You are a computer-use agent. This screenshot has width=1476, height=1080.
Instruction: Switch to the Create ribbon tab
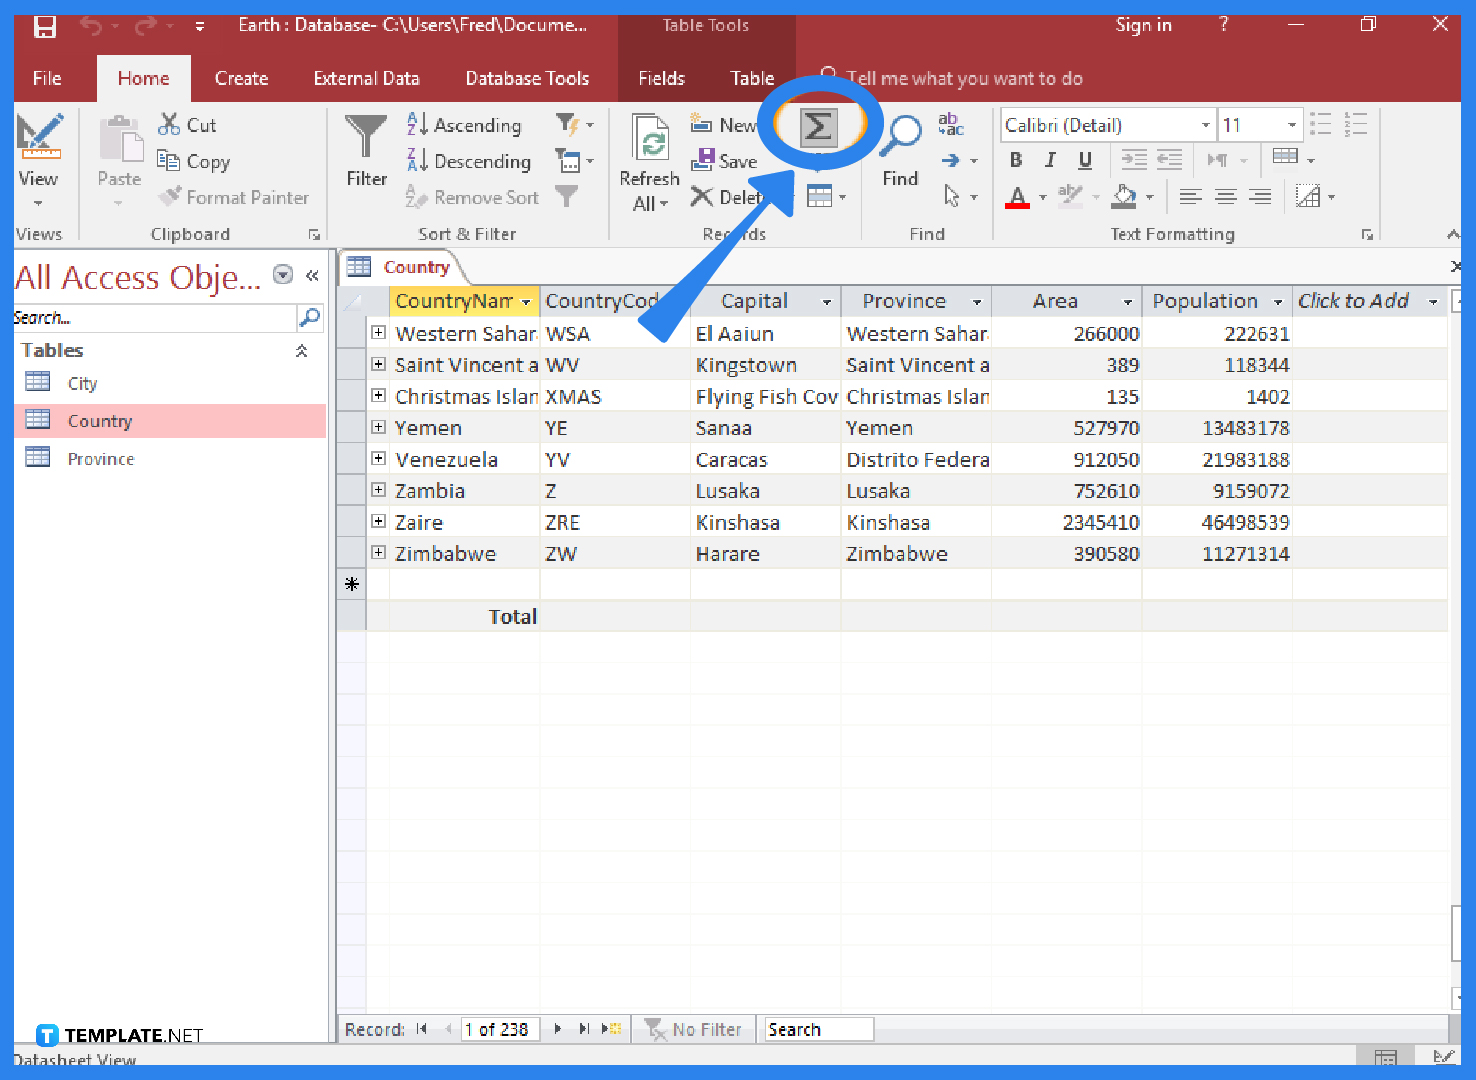coord(241,78)
